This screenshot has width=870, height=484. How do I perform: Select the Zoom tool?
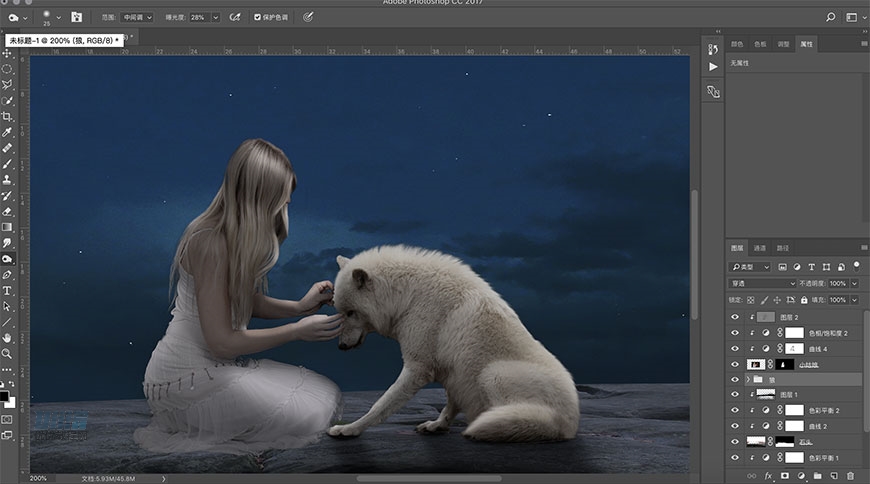coord(7,354)
